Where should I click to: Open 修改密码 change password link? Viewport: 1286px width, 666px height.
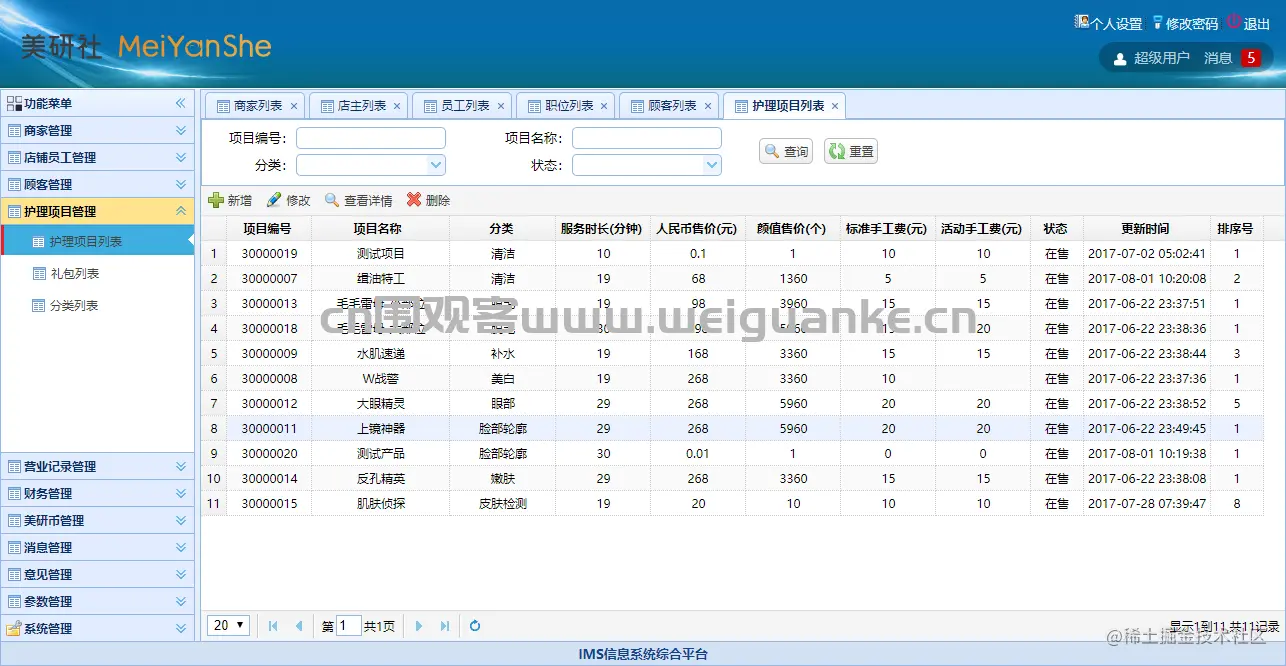click(x=1185, y=23)
